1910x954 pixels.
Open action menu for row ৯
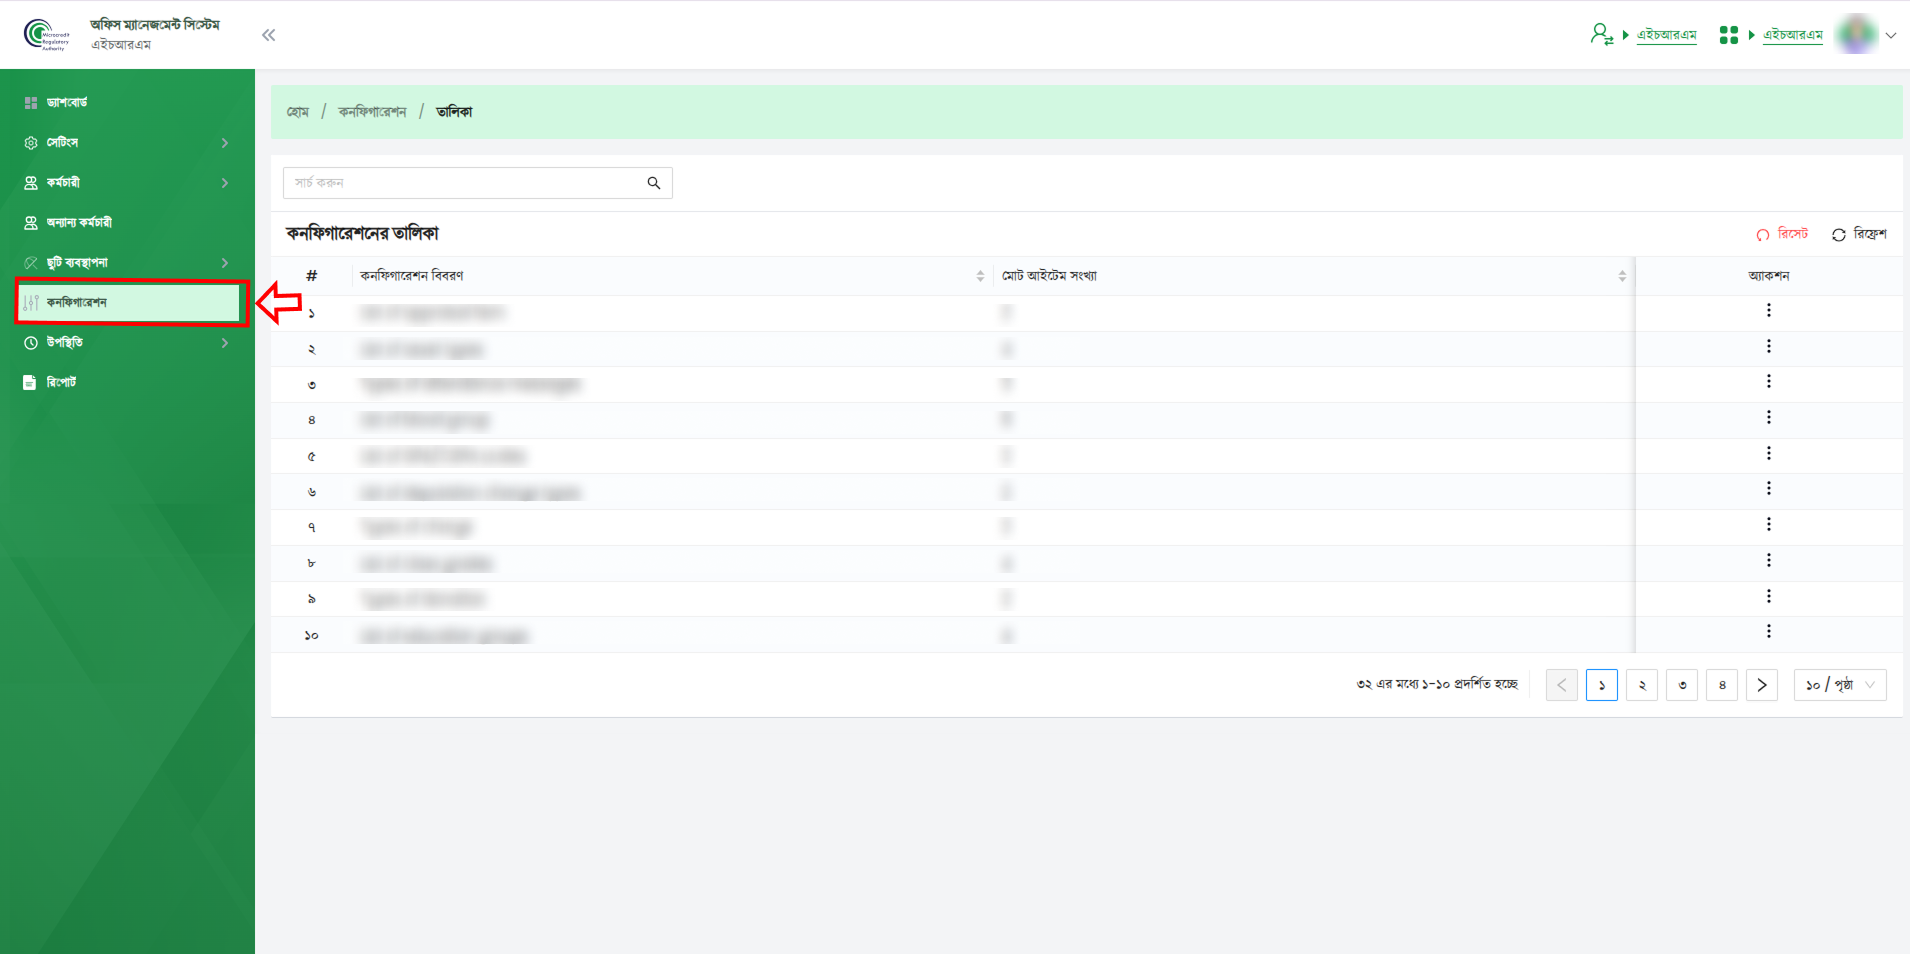click(x=1769, y=597)
